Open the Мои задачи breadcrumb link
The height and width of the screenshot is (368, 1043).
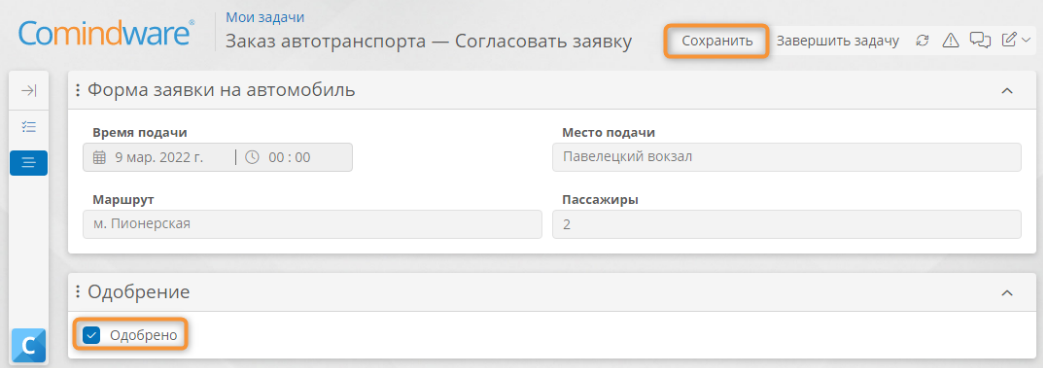(x=265, y=17)
